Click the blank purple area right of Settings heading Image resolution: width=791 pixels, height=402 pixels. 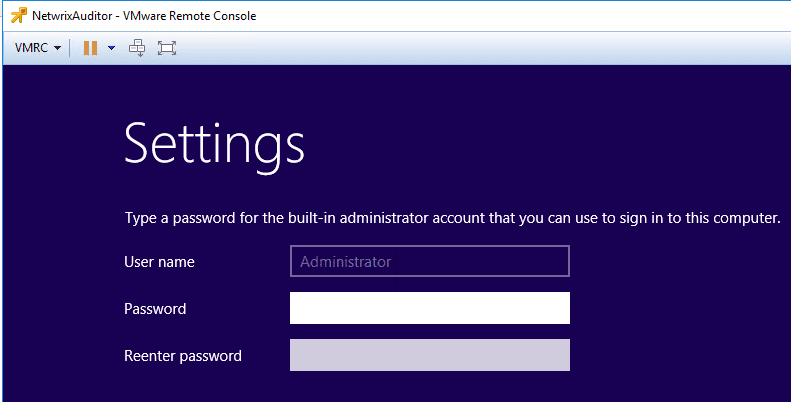point(550,145)
